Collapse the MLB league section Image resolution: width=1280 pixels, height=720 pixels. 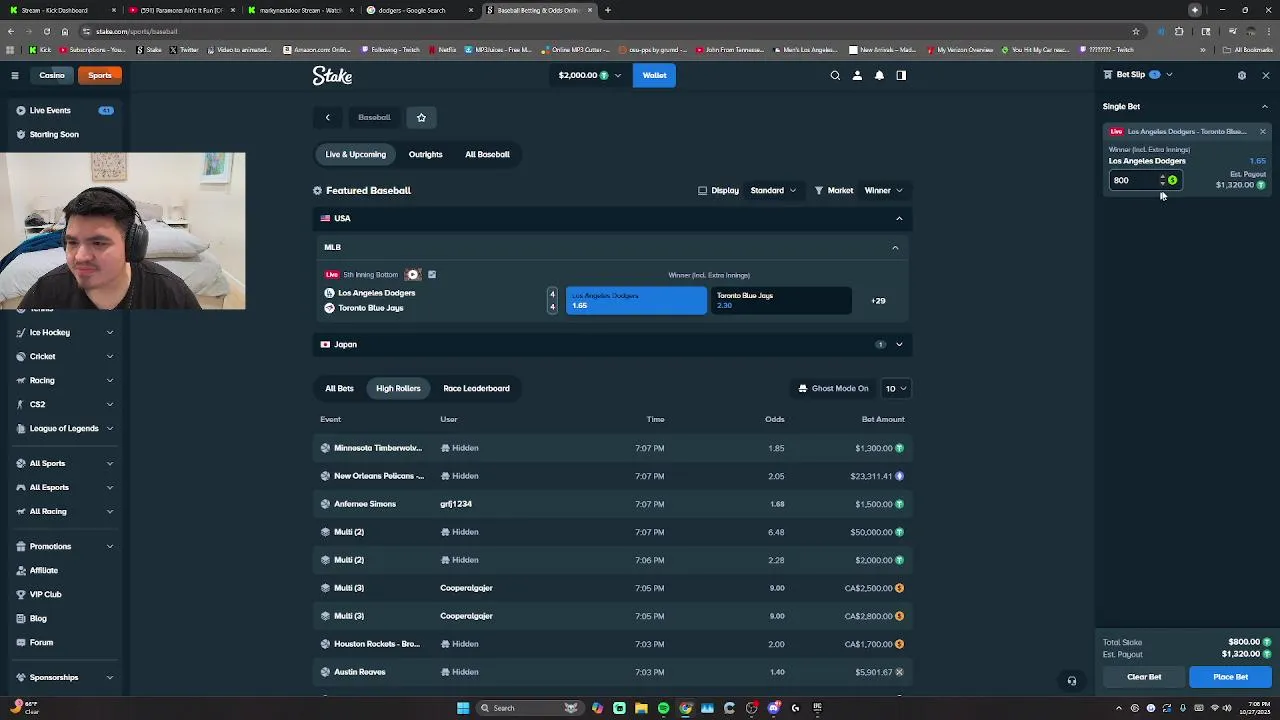pos(895,247)
